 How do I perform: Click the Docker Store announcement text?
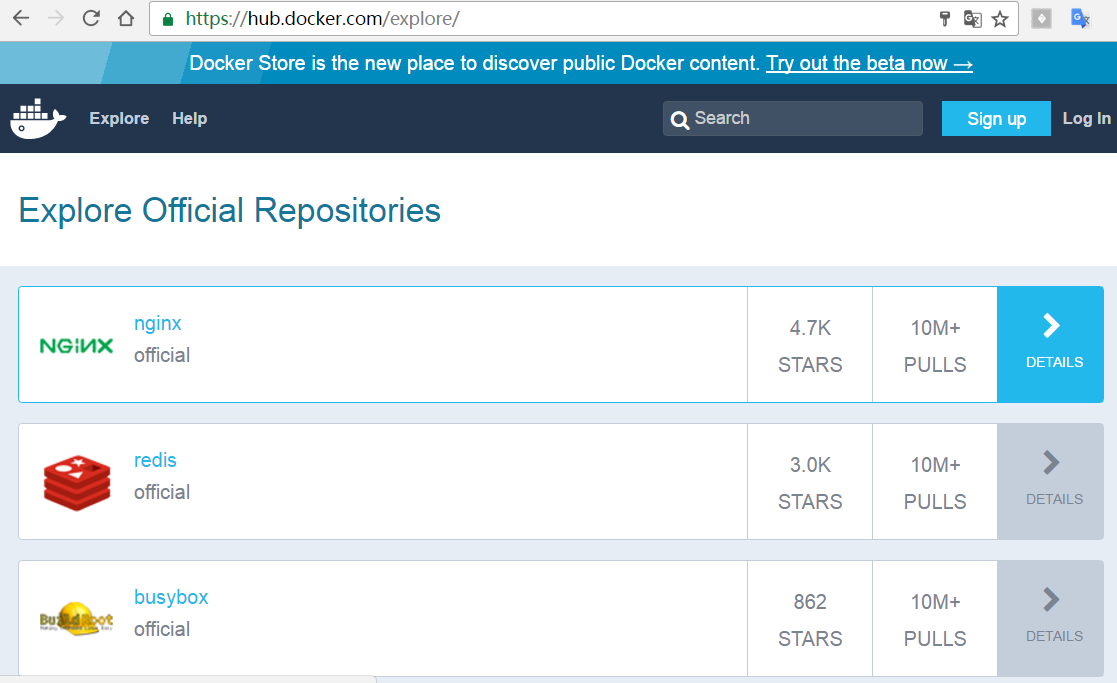point(474,63)
